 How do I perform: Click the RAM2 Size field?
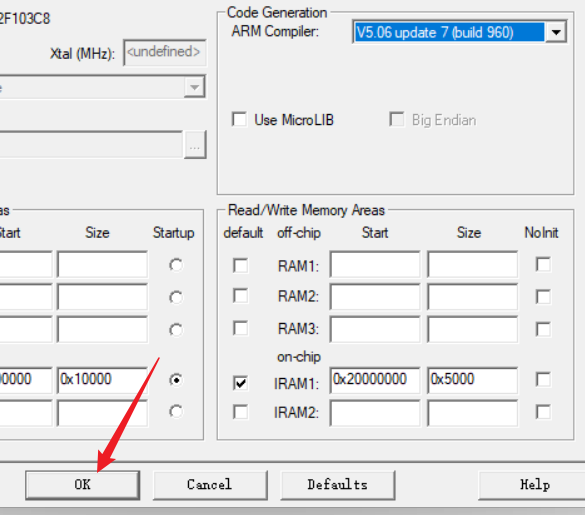click(x=472, y=297)
